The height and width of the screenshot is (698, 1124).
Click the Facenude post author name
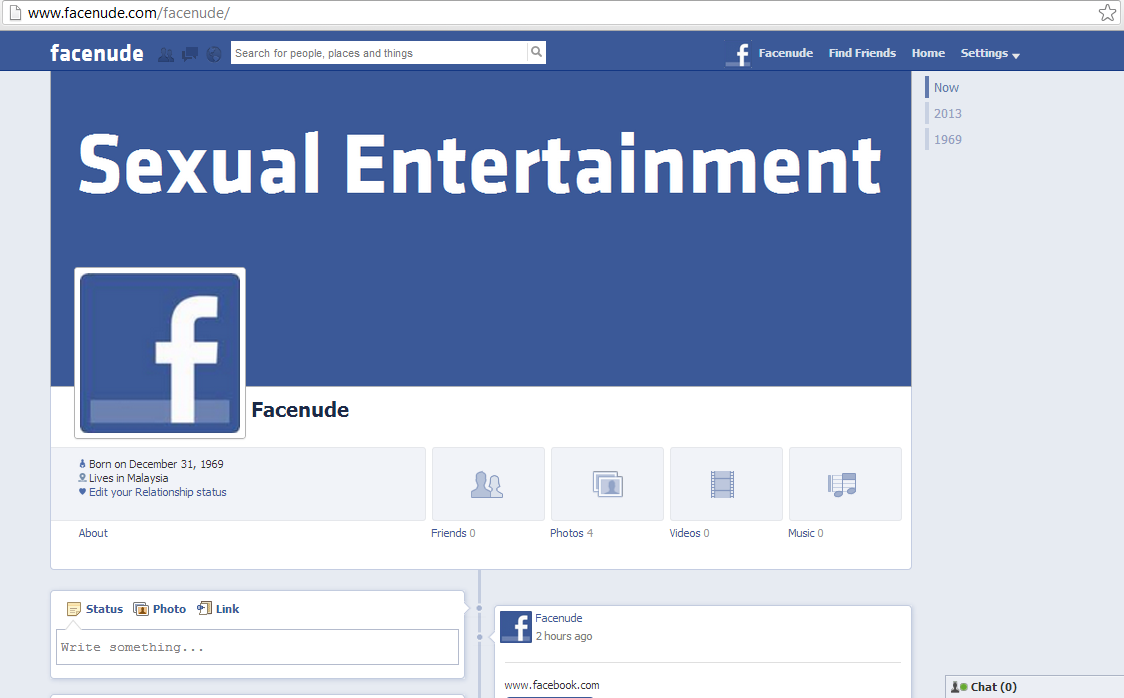pyautogui.click(x=558, y=618)
